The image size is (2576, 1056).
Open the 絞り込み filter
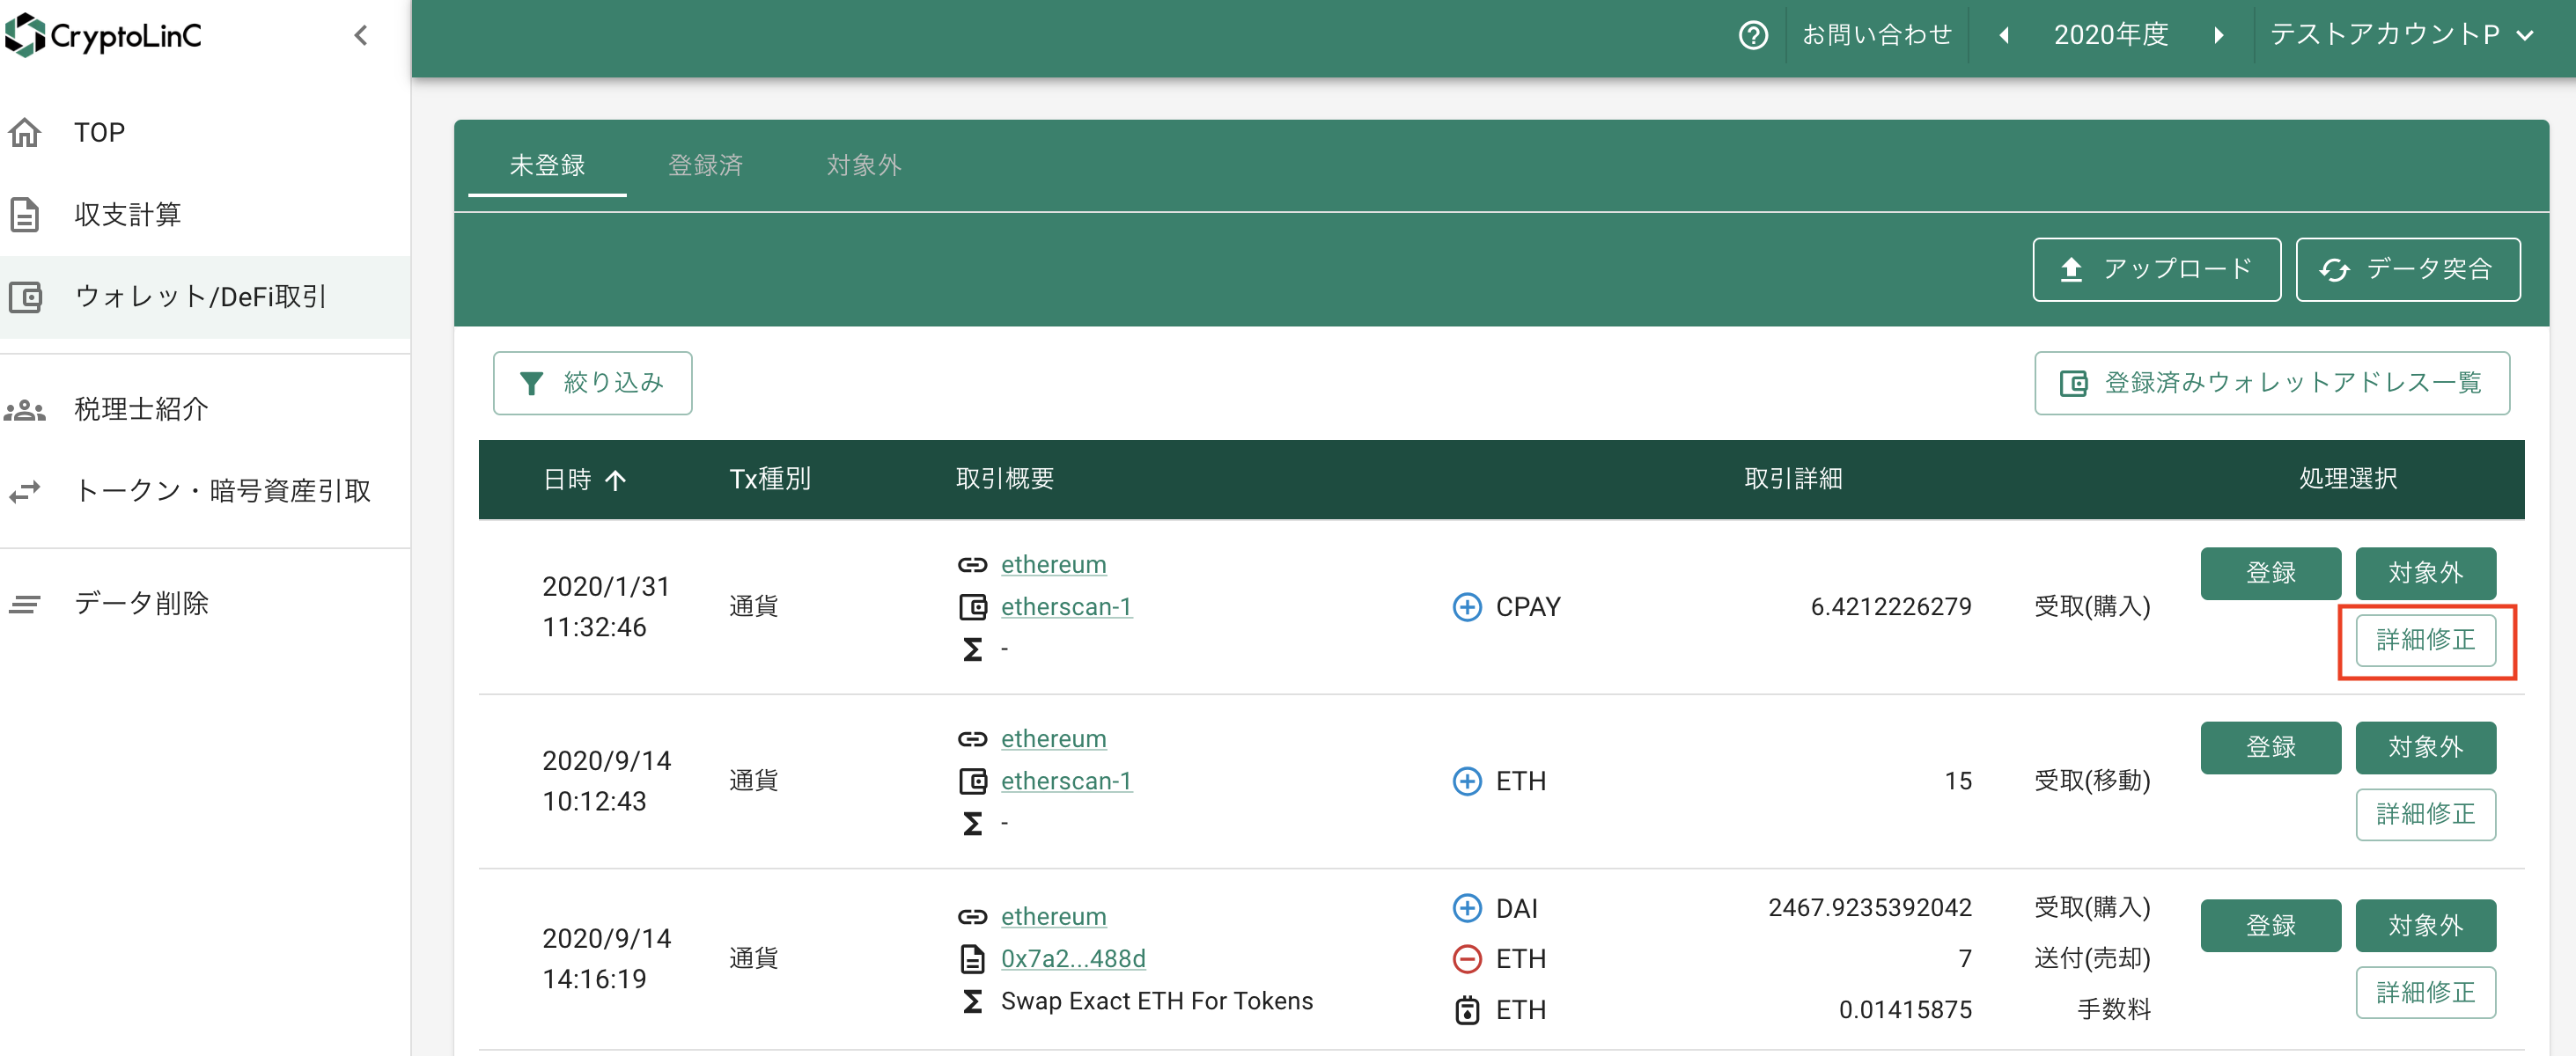coord(592,383)
